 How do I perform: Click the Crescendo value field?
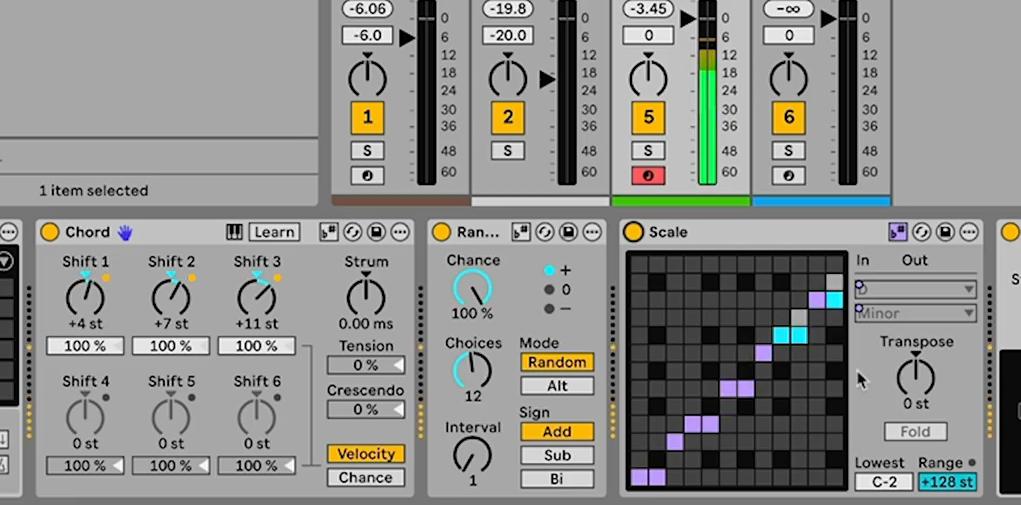(366, 409)
